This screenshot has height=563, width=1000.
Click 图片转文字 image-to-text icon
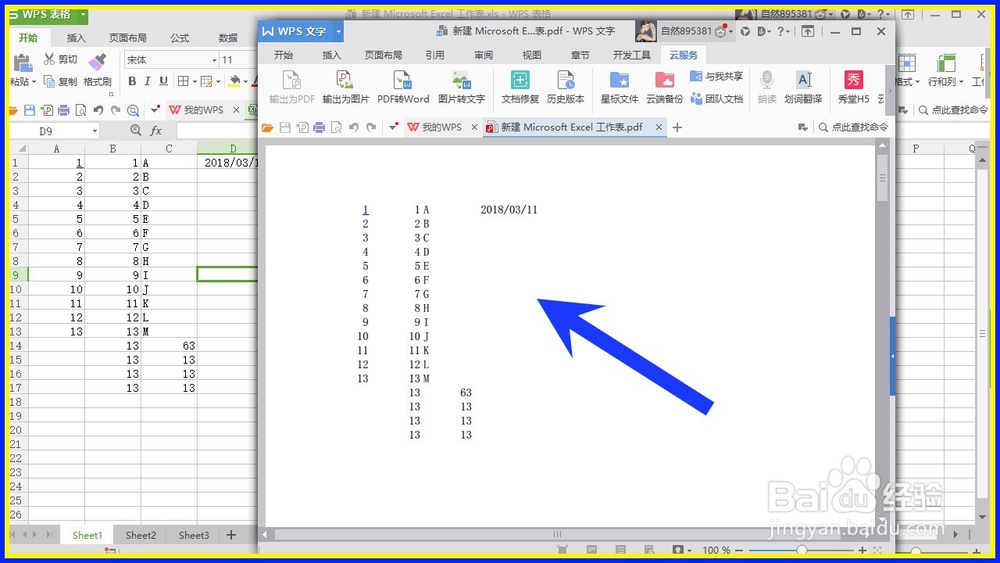(x=461, y=80)
